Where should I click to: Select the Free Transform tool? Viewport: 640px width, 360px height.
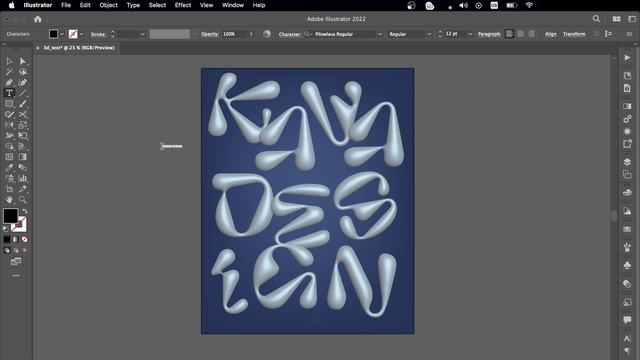[23, 136]
